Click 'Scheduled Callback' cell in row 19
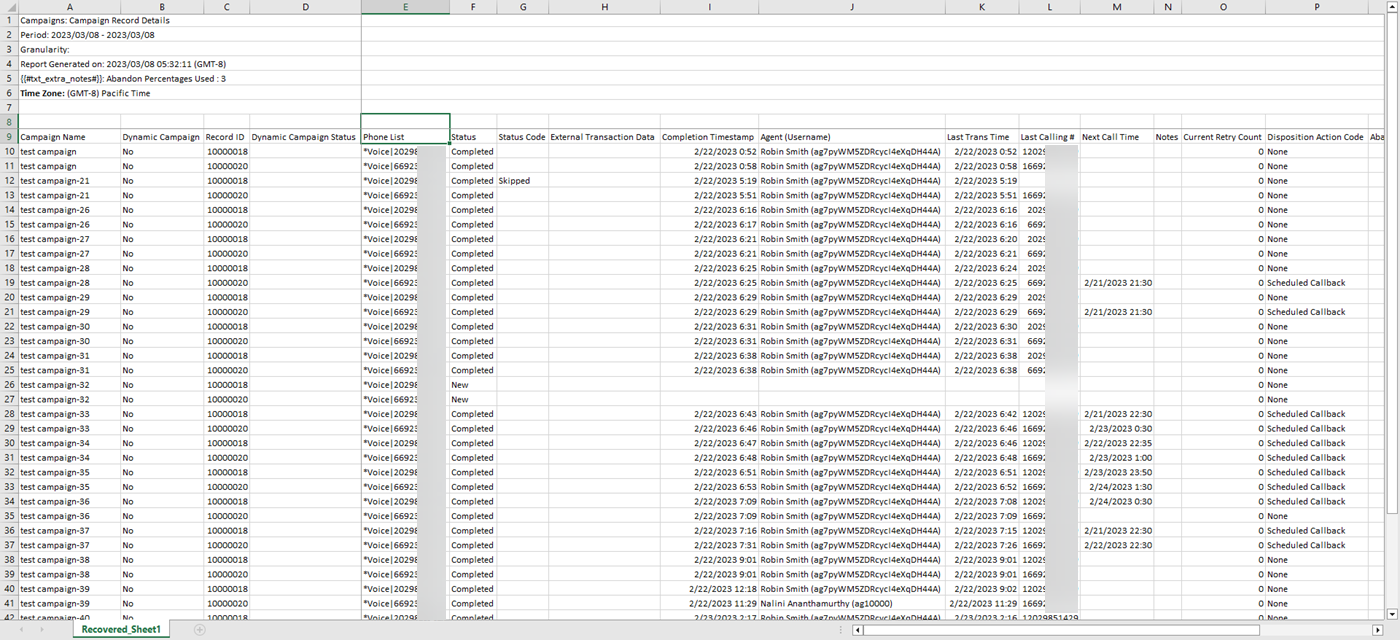The width and height of the screenshot is (1400, 640). (1316, 283)
